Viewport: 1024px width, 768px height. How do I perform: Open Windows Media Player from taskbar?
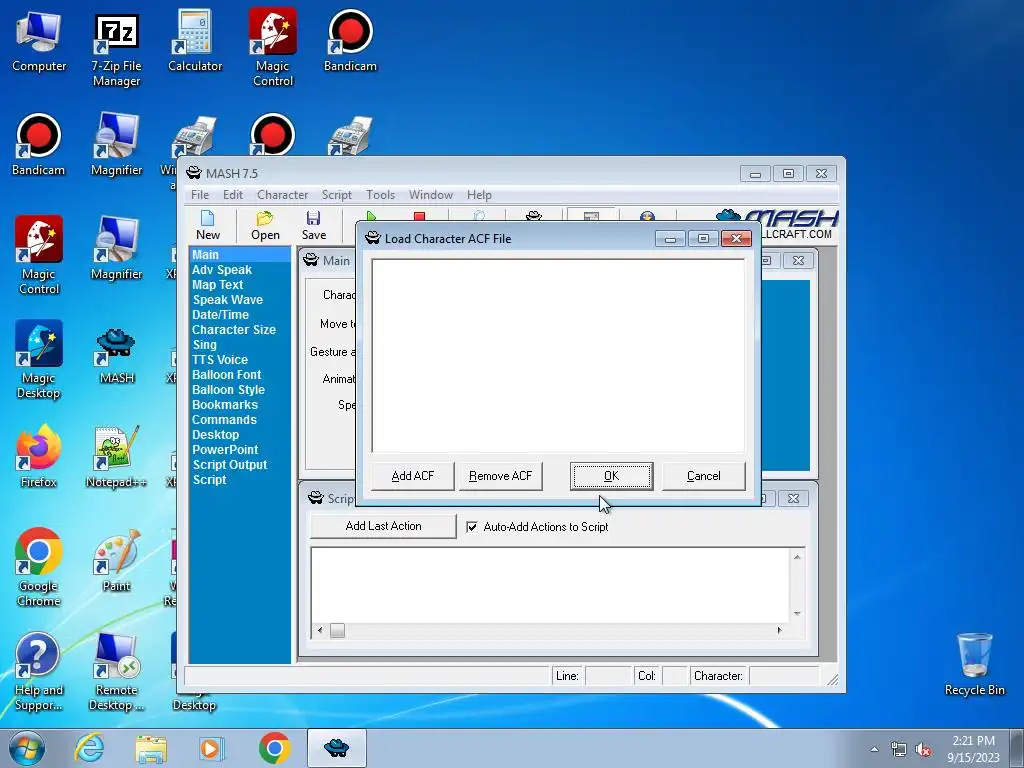(212, 748)
